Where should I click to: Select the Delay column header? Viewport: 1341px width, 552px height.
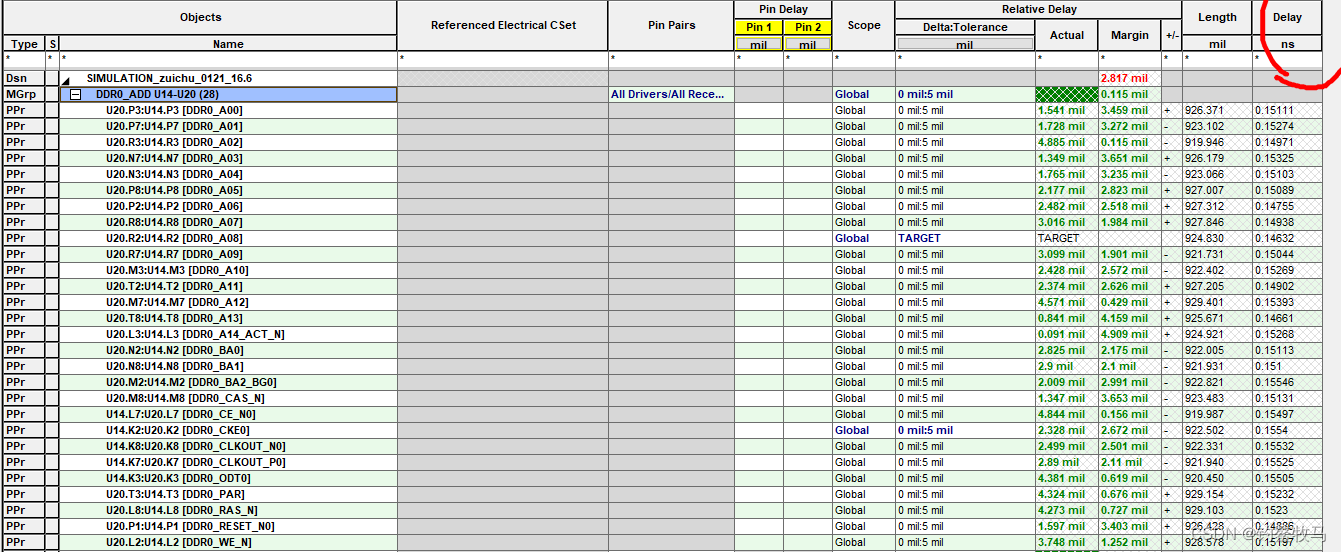pos(1288,17)
